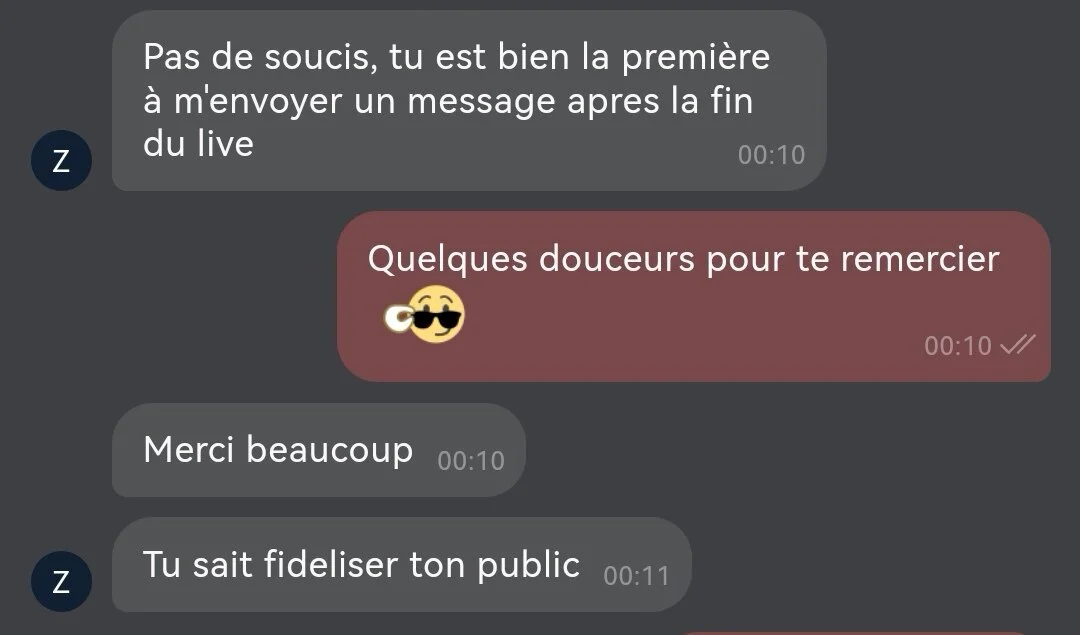This screenshot has height=635, width=1080.
Task: Select the 'Quelques douceurs pour te remercier' bubble
Action: (694, 296)
